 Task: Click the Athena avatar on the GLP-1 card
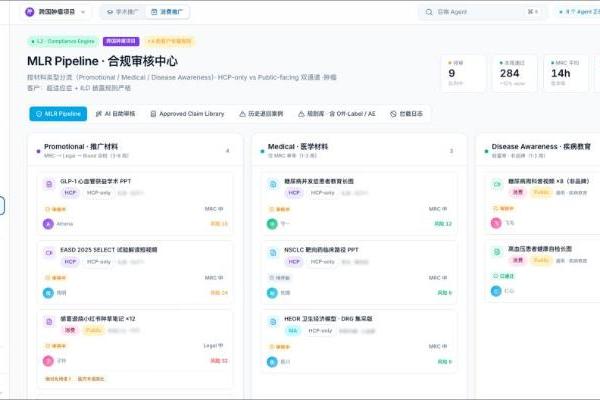click(x=48, y=224)
